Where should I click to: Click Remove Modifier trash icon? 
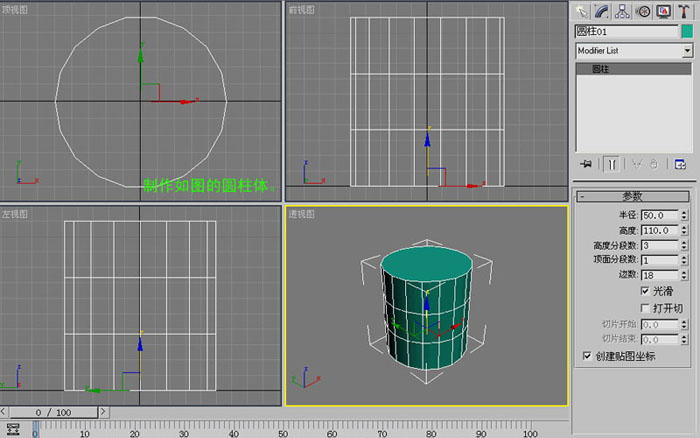point(654,164)
